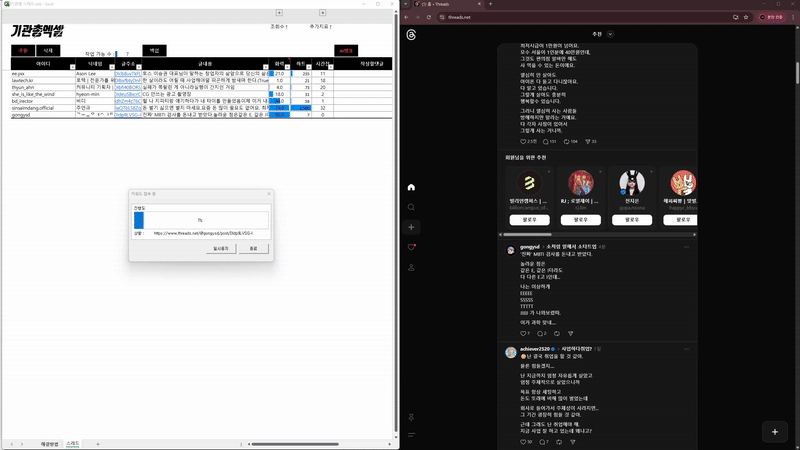Expand second grouped columns plus button in Excel
Viewport: 800px width, 450px height.
pos(322,12)
